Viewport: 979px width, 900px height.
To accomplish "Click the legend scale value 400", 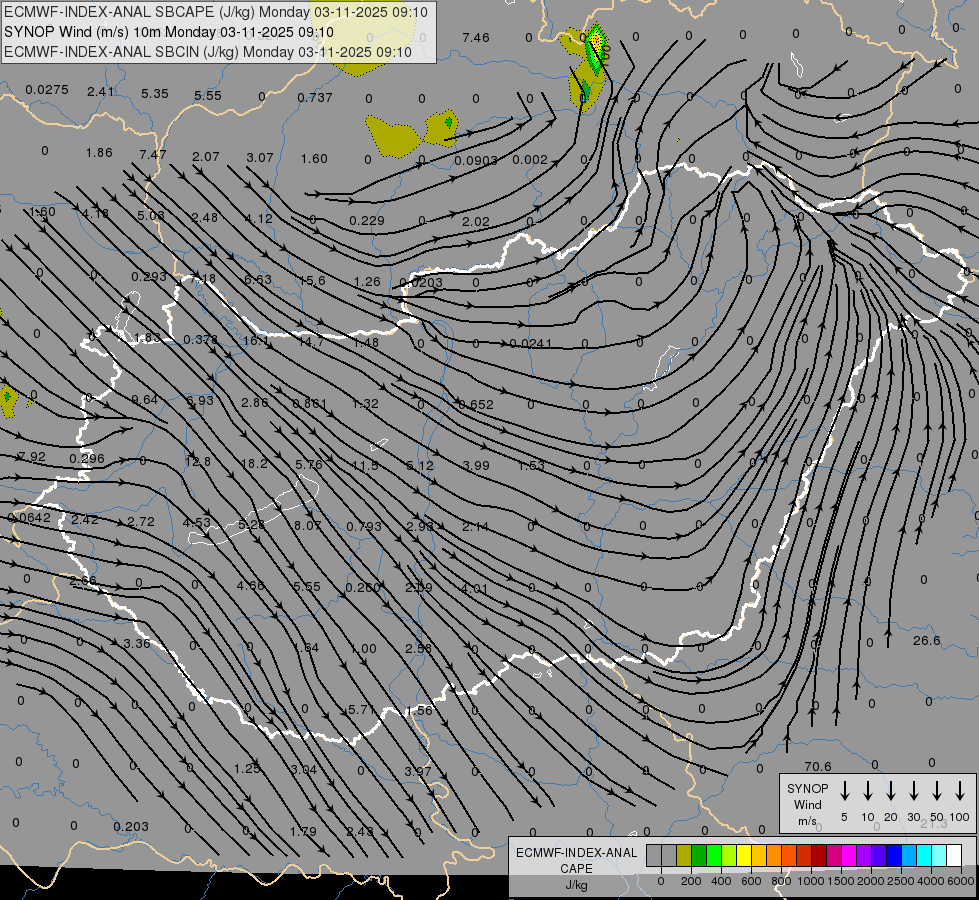I will 721,881.
